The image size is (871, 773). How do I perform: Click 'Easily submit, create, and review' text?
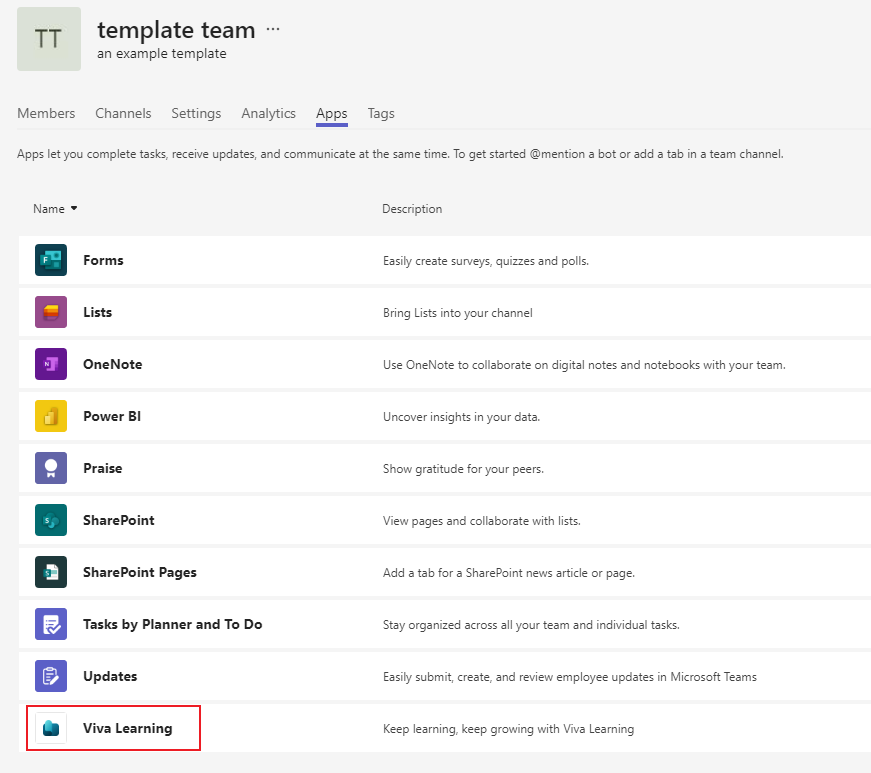coord(570,677)
